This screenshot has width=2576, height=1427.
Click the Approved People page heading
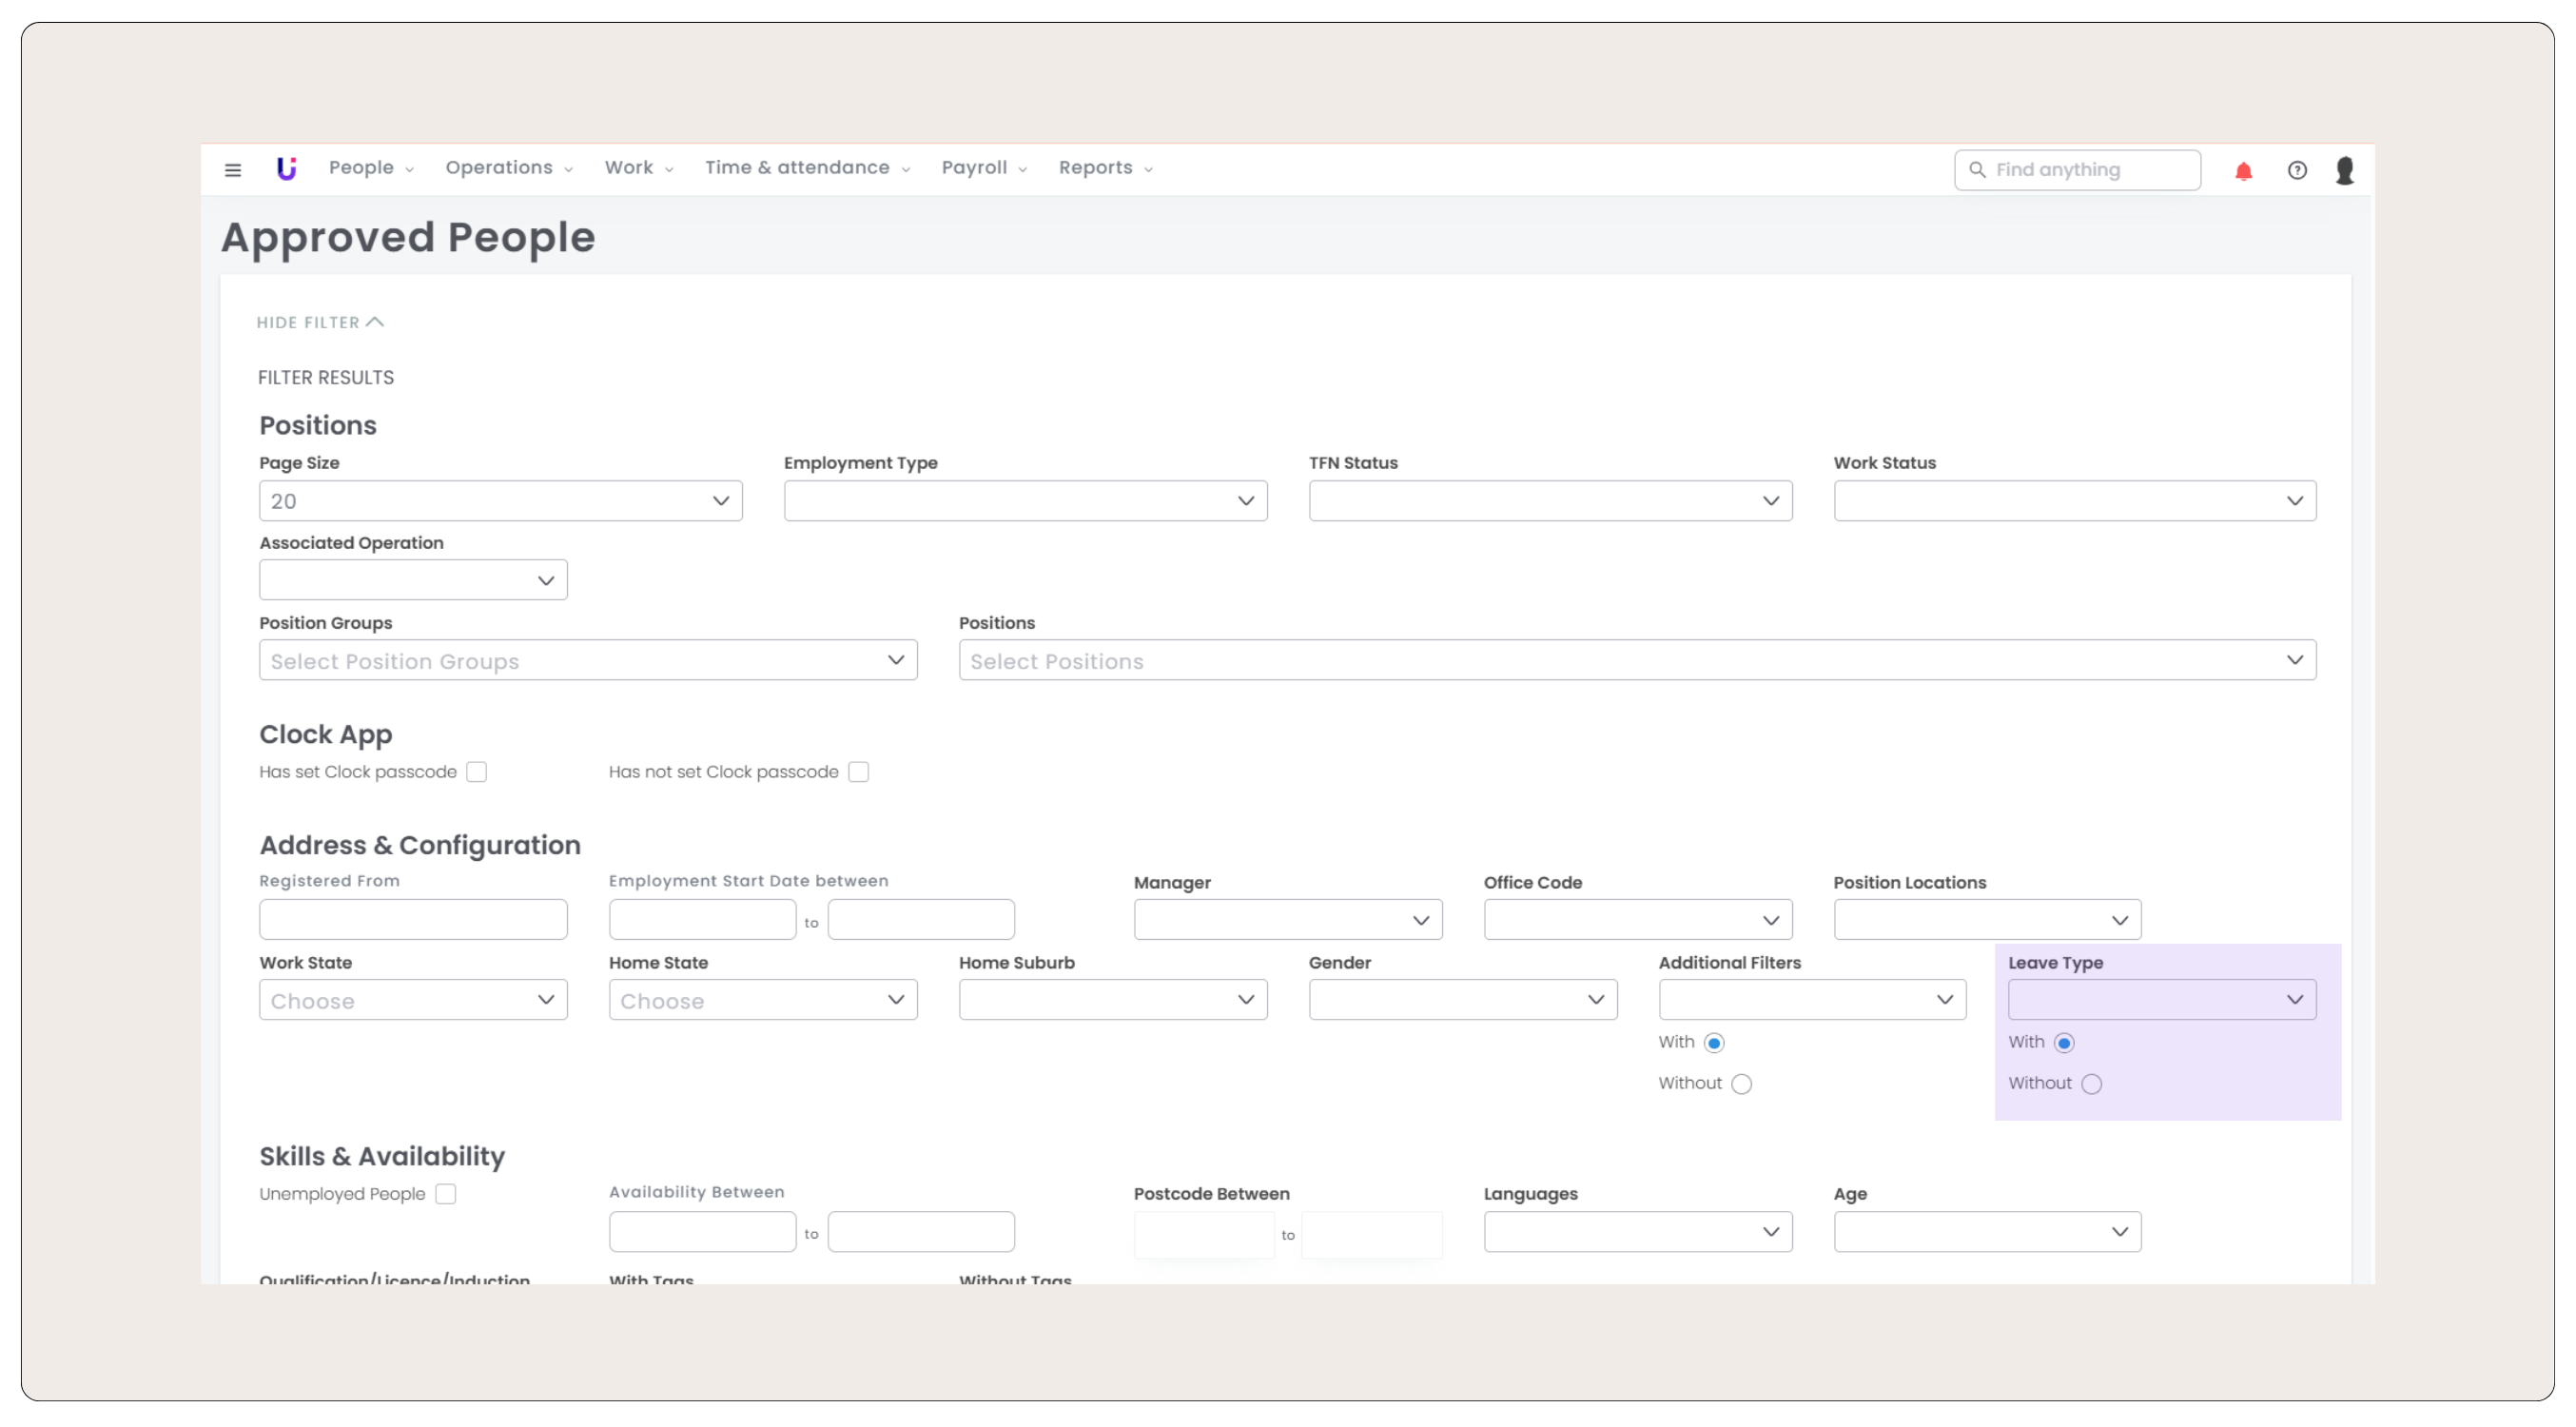tap(408, 238)
